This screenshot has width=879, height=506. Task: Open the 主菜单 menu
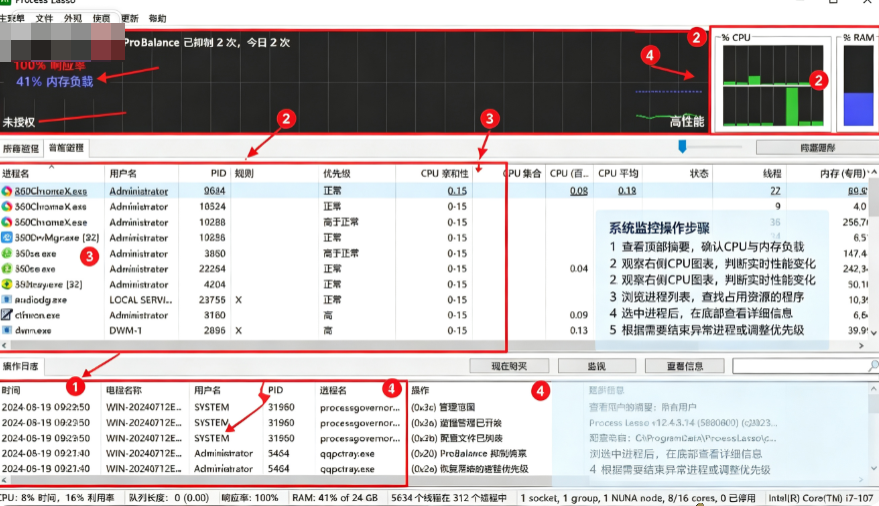[x=12, y=18]
